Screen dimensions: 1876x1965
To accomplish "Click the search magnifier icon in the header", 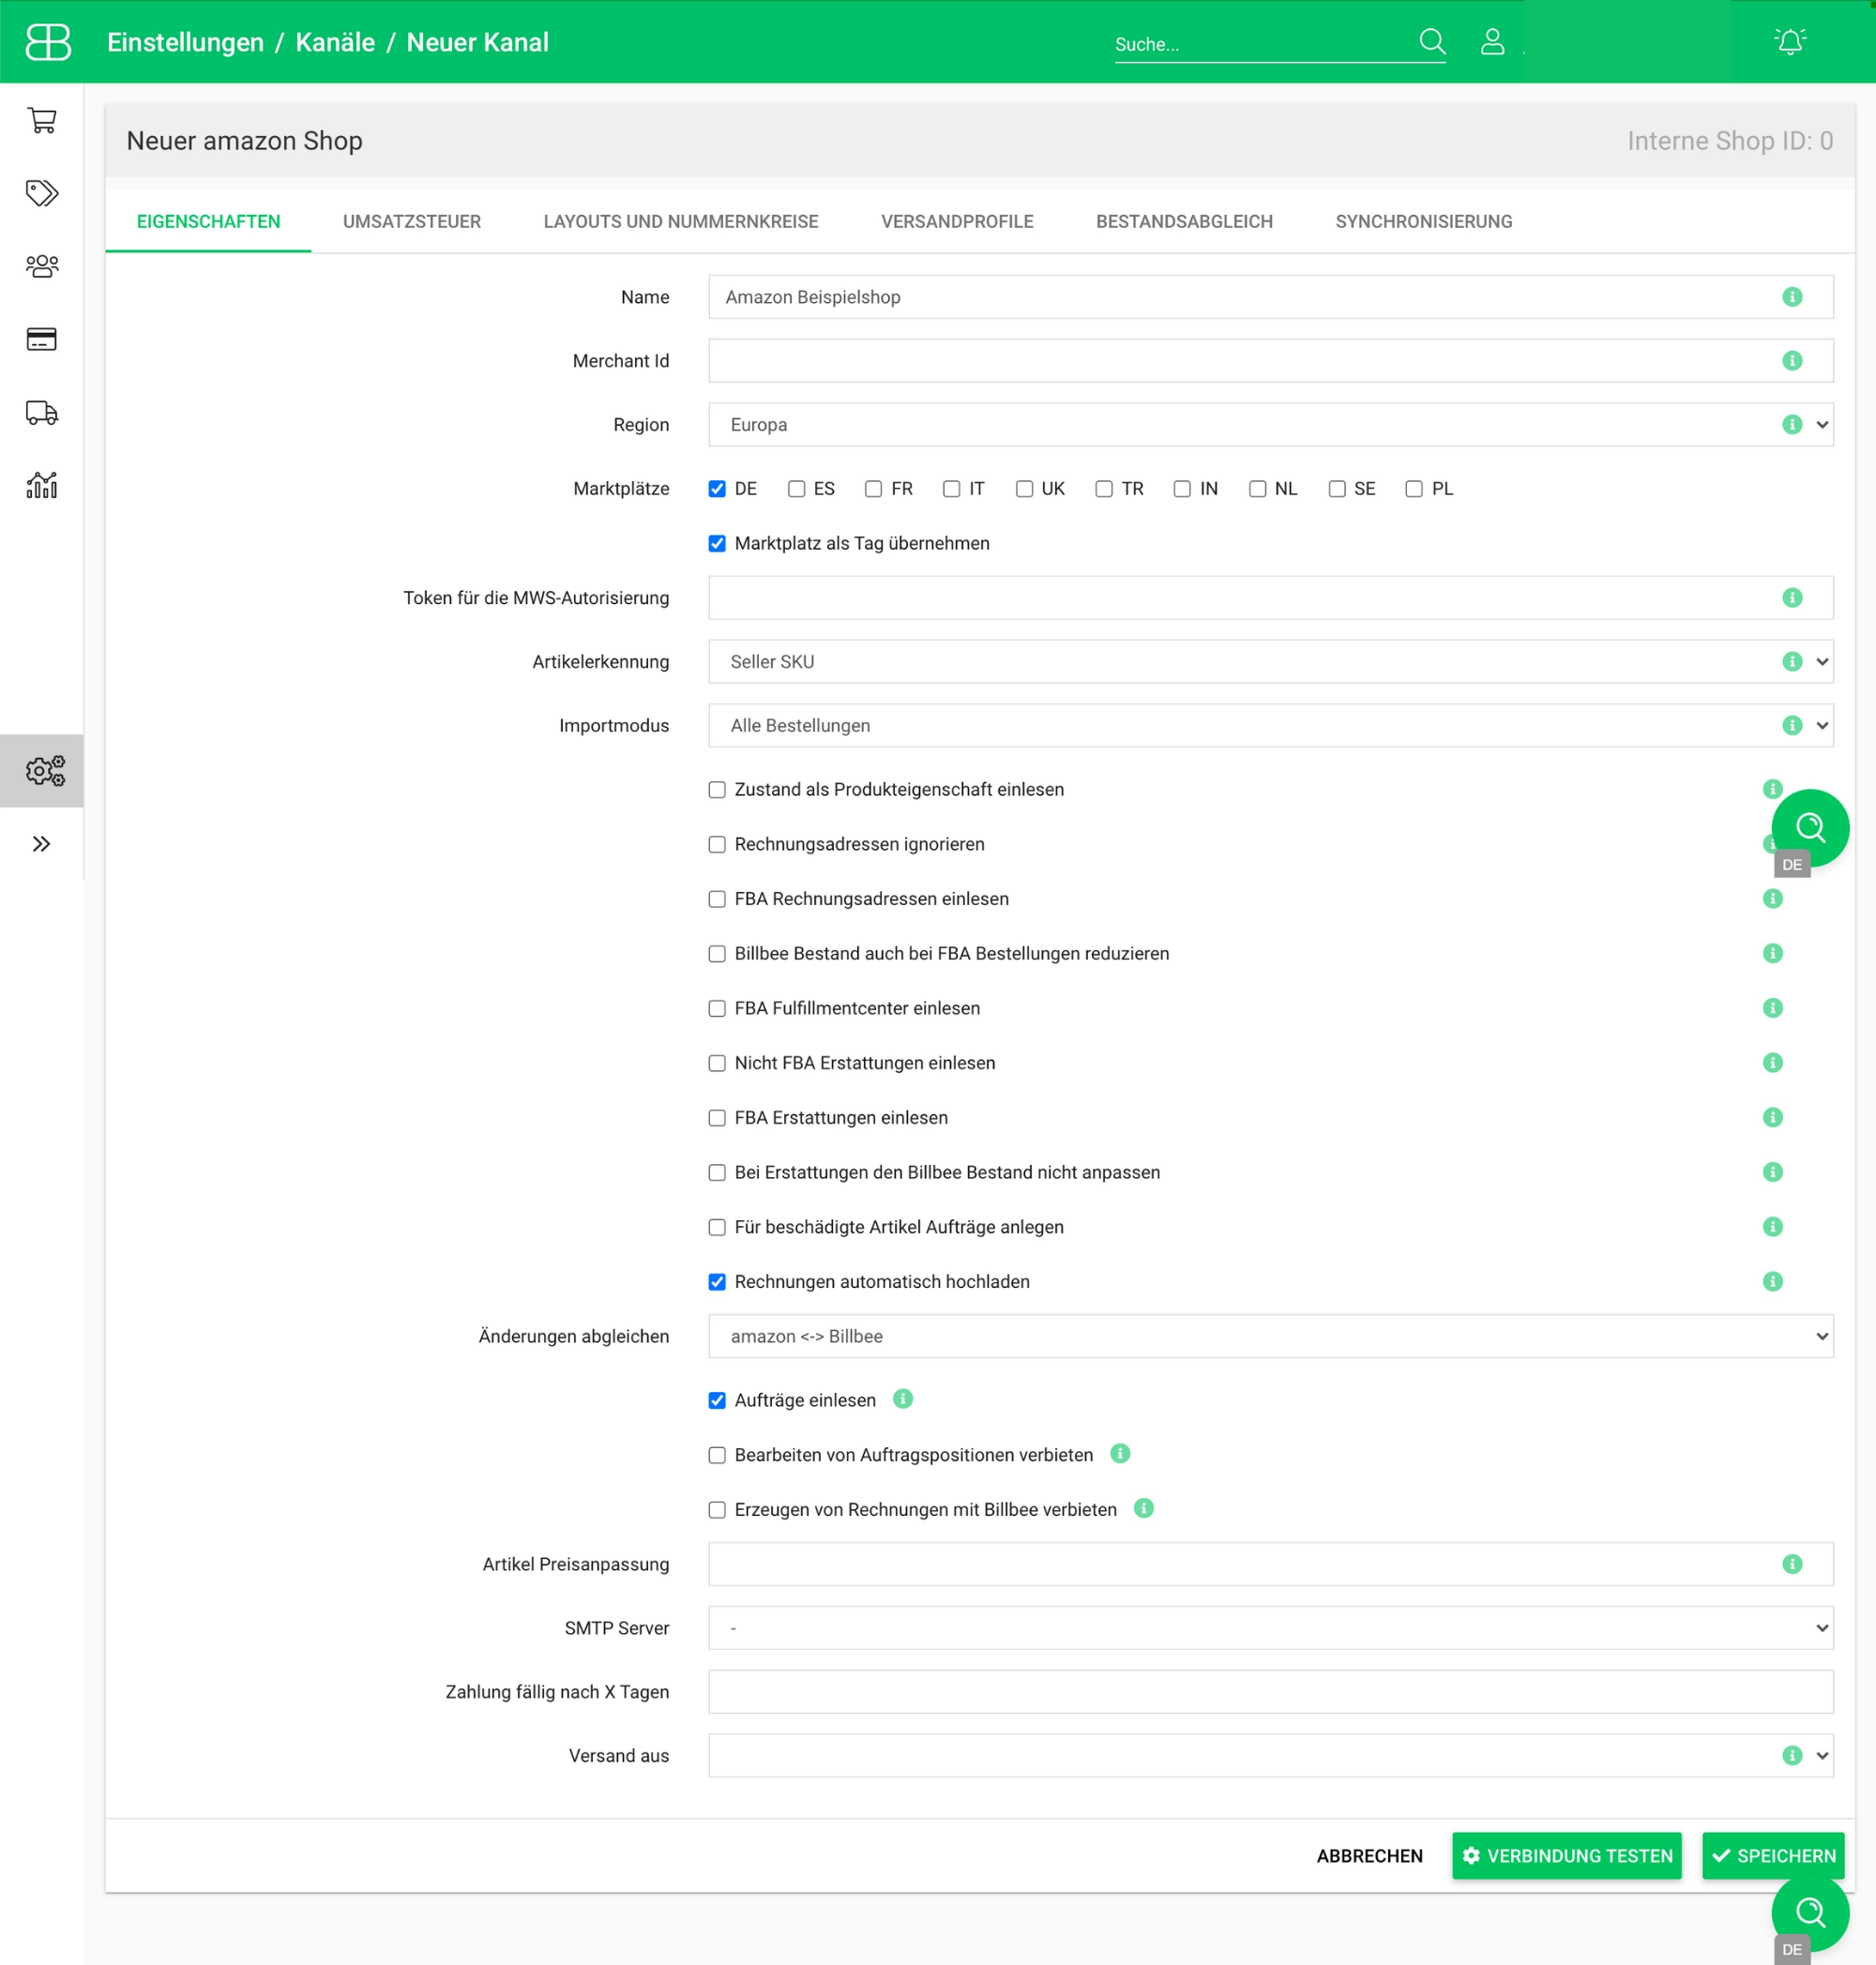I will (x=1432, y=42).
